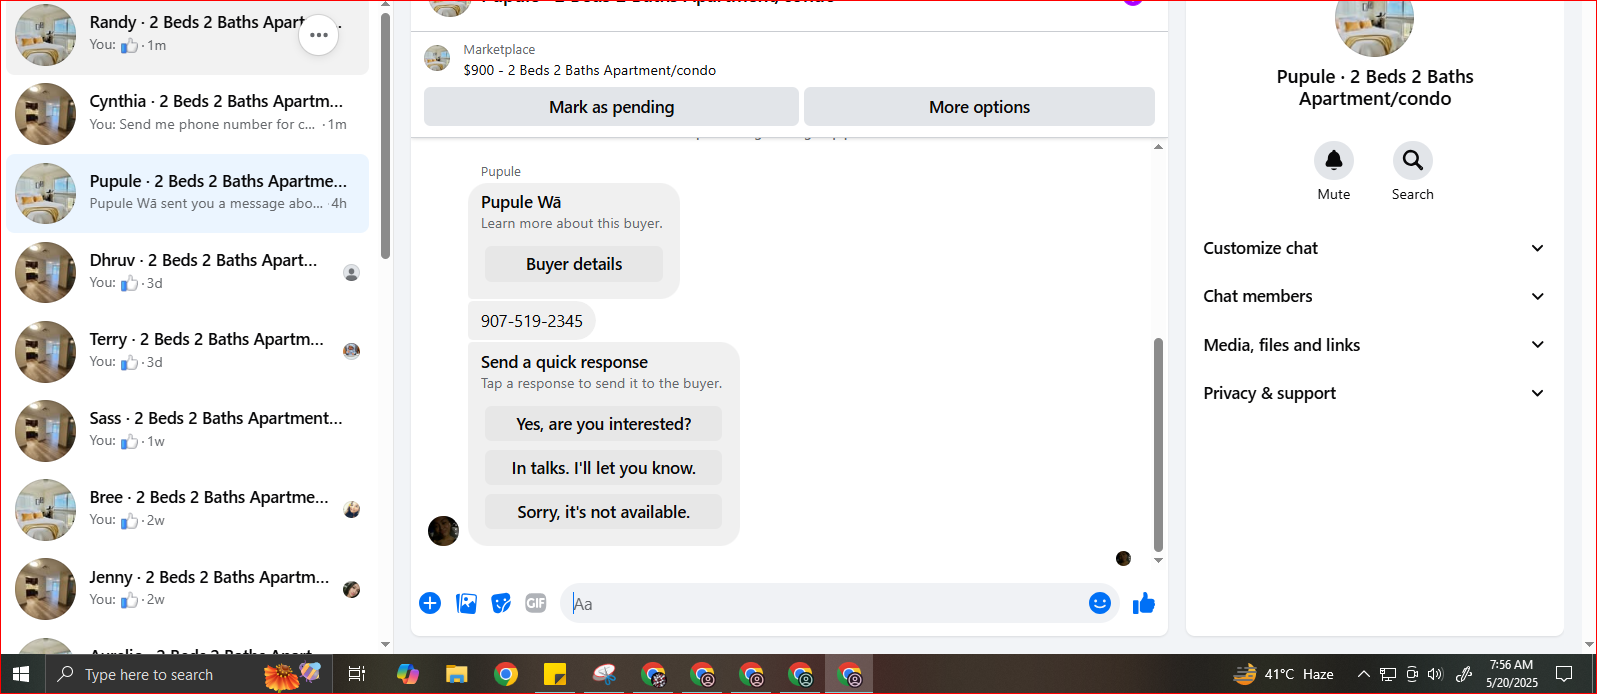Open the Terry conversation

tap(188, 351)
